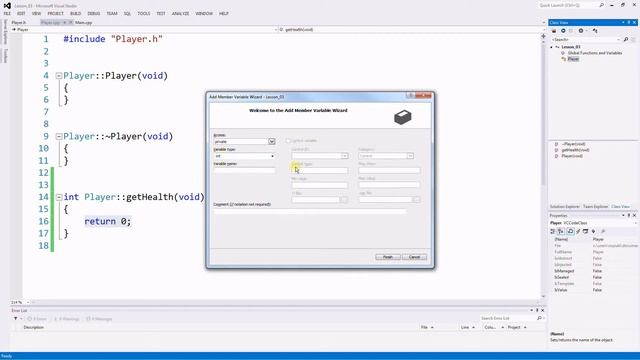640x360 pixels.
Task: Open the editor zoom level dropdown
Action: (x=27, y=302)
